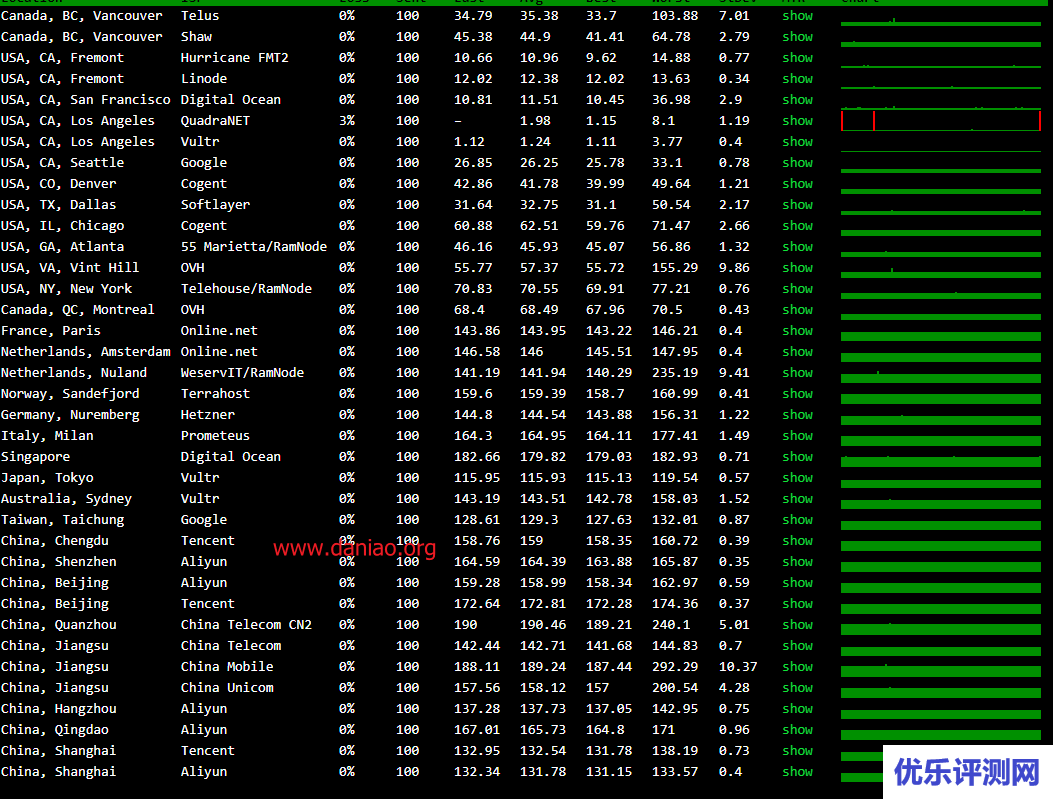The width and height of the screenshot is (1053, 799).
Task: Click show for Japan, Tokyo Vultr row
Action: pos(797,478)
